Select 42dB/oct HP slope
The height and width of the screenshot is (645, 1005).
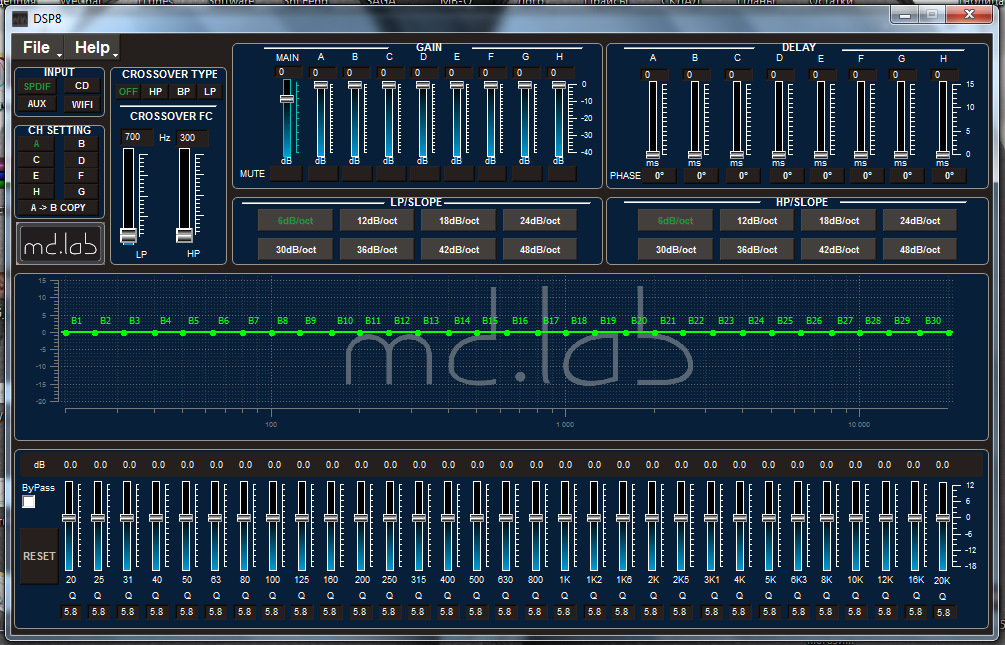point(838,249)
